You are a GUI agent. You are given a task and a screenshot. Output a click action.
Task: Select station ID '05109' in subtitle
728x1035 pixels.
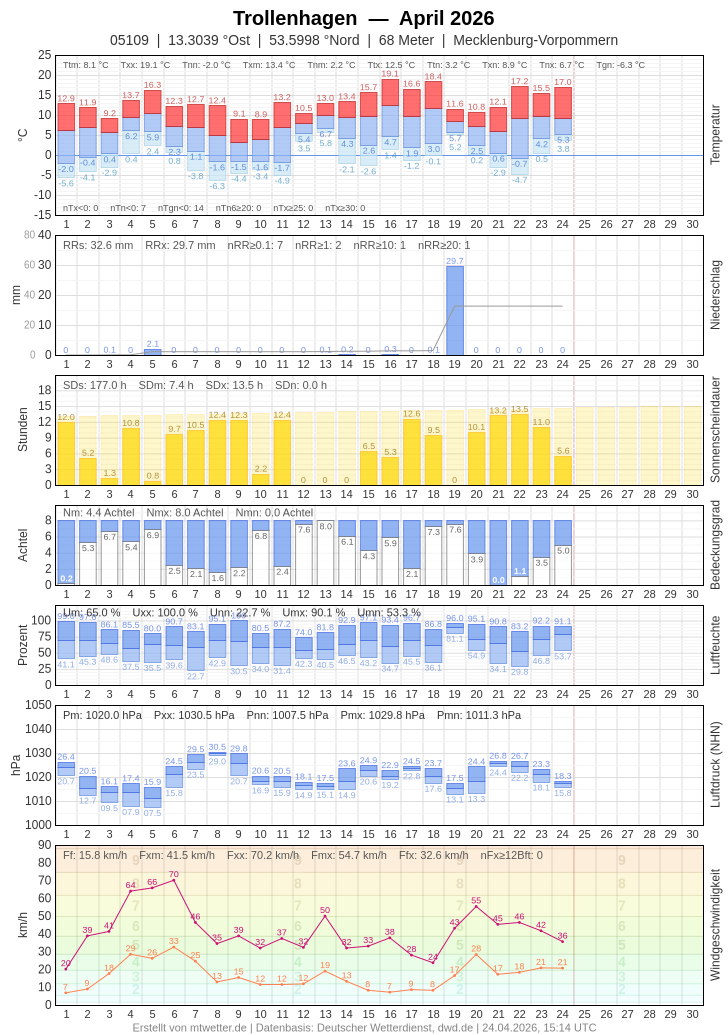(x=129, y=40)
